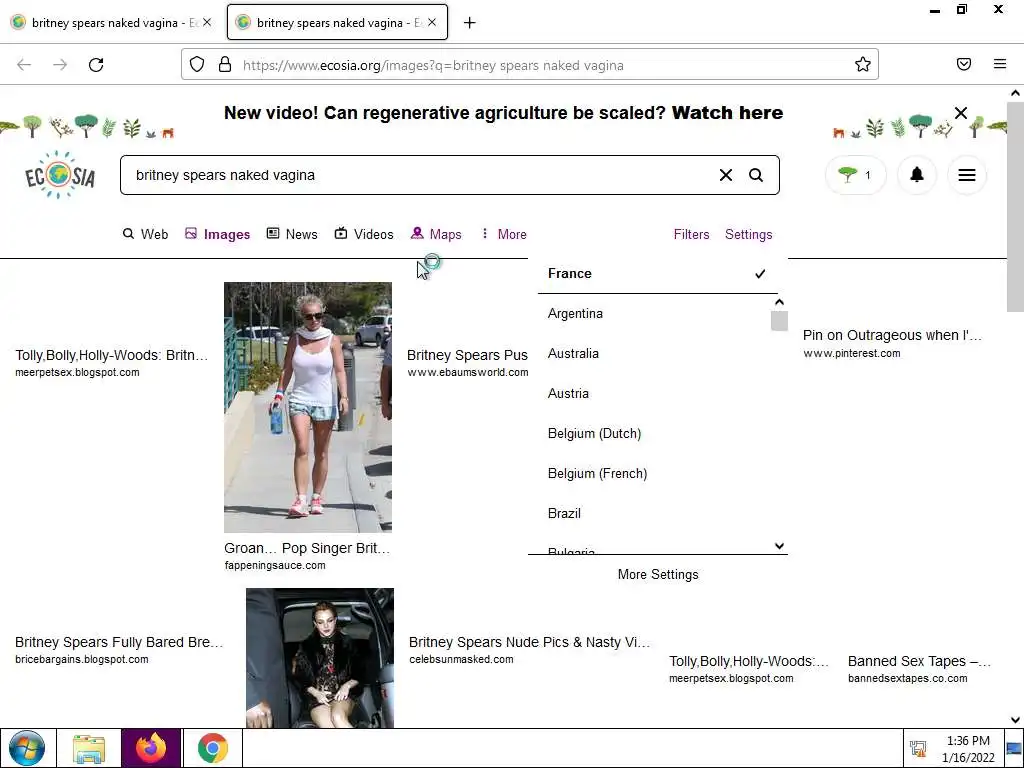This screenshot has height=768, width=1024.
Task: Go back with the browser back arrow
Action: 24,65
